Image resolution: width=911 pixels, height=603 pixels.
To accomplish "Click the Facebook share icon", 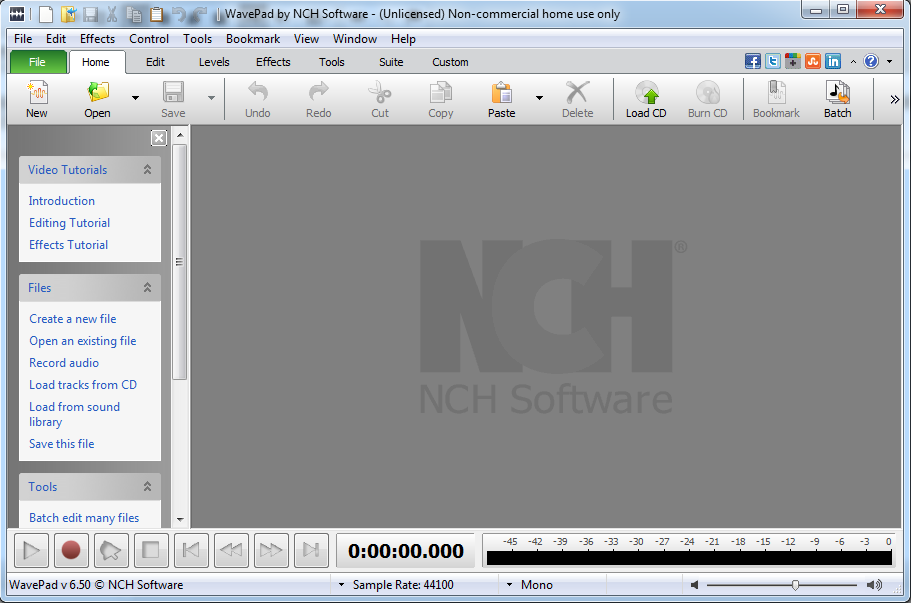I will point(753,62).
